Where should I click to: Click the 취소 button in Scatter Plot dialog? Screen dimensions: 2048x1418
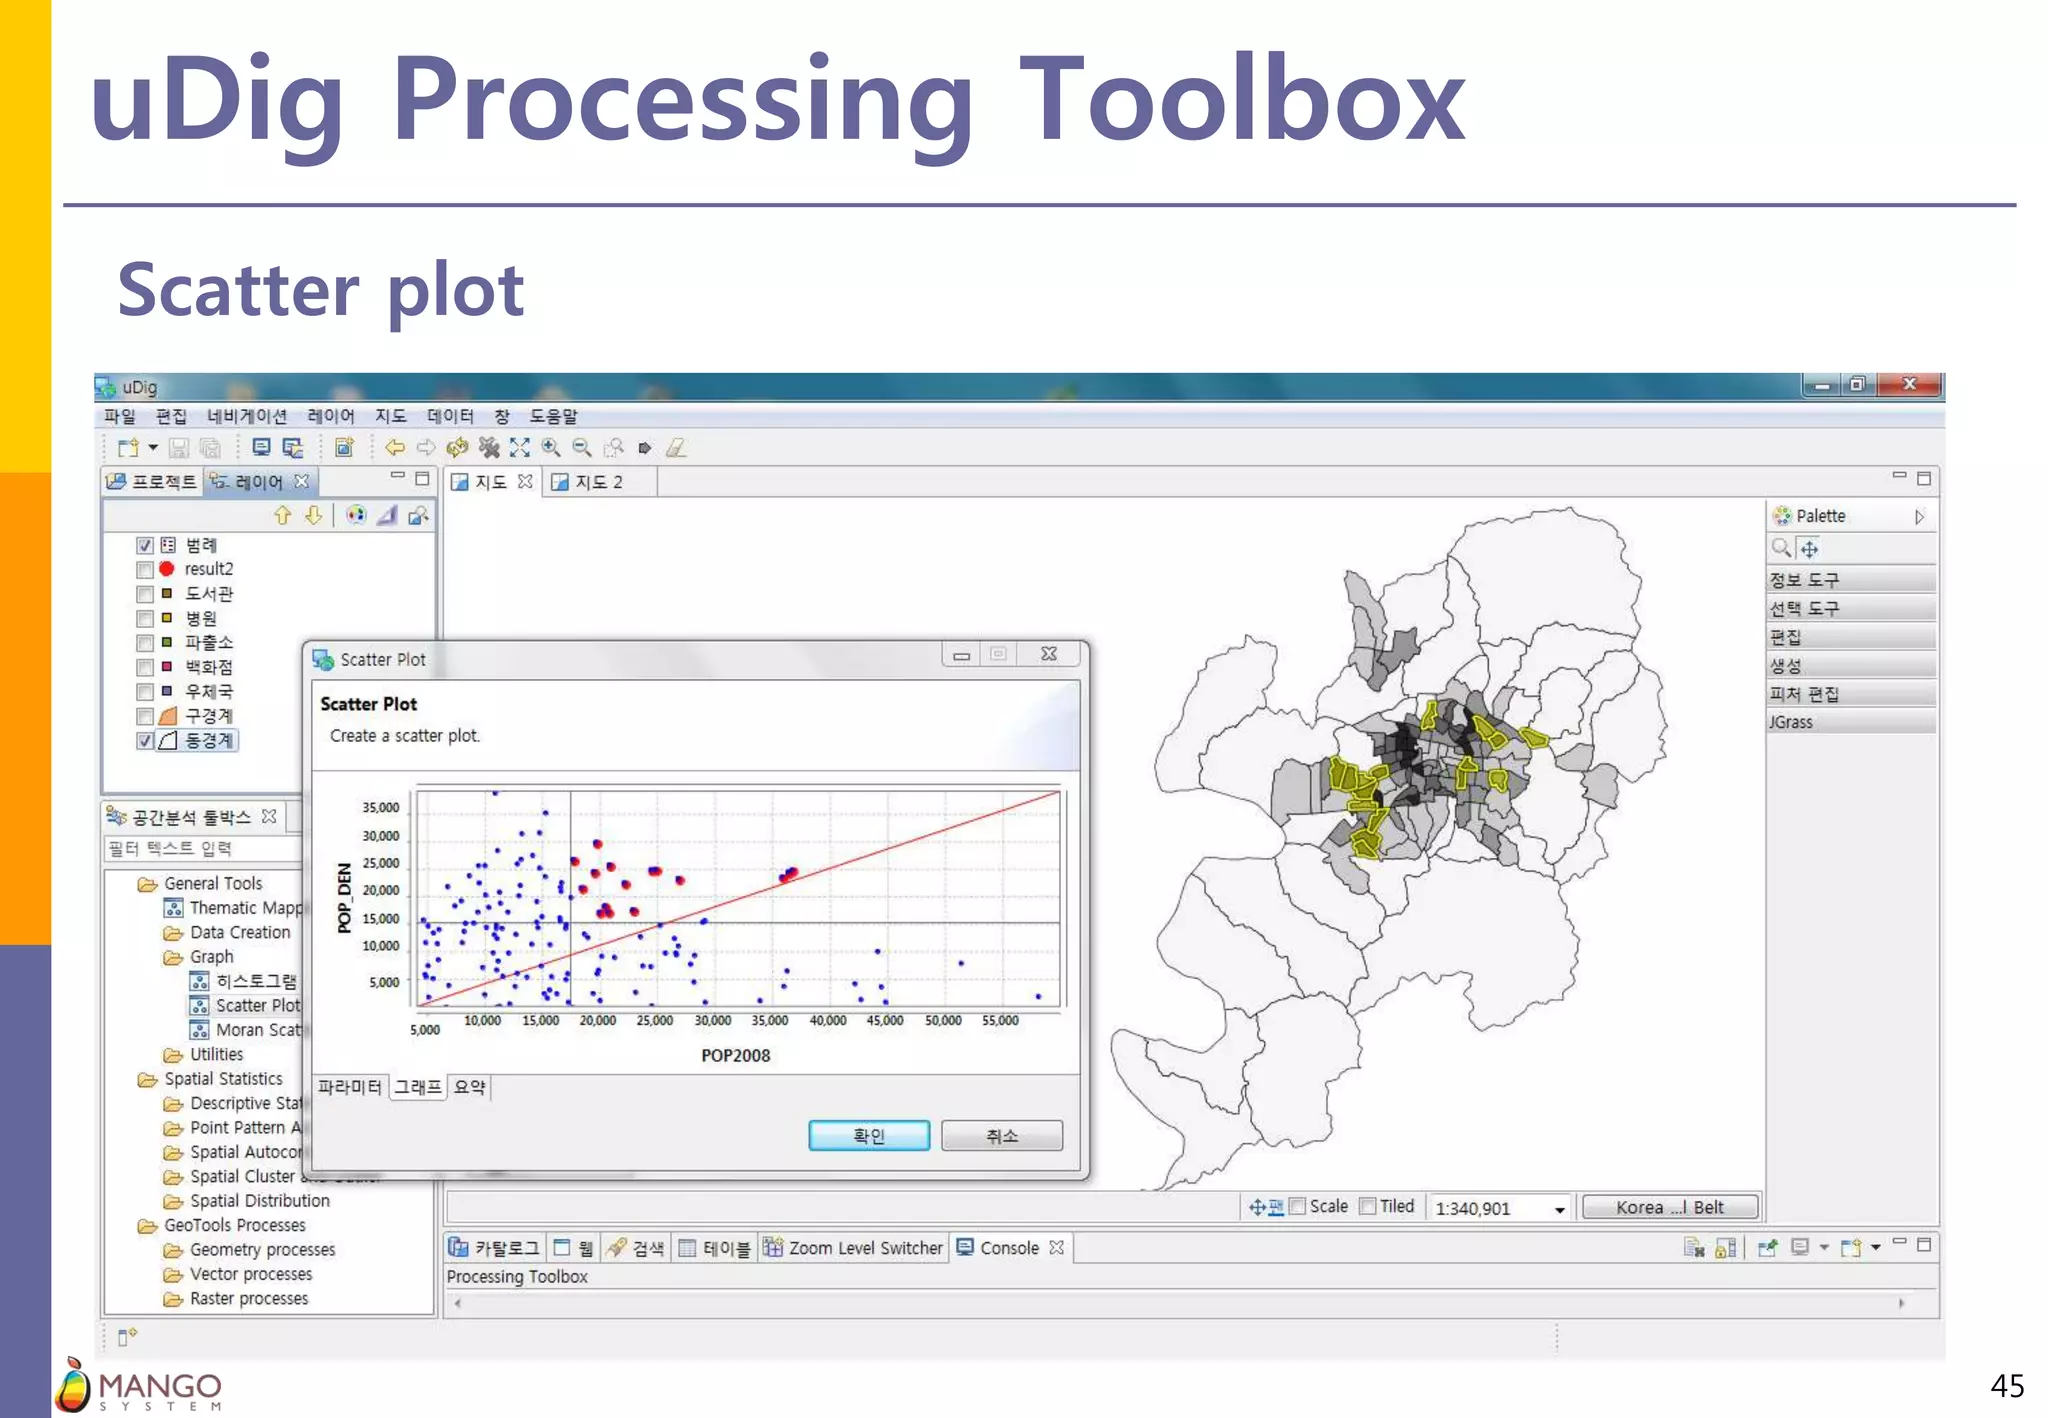(x=1002, y=1136)
